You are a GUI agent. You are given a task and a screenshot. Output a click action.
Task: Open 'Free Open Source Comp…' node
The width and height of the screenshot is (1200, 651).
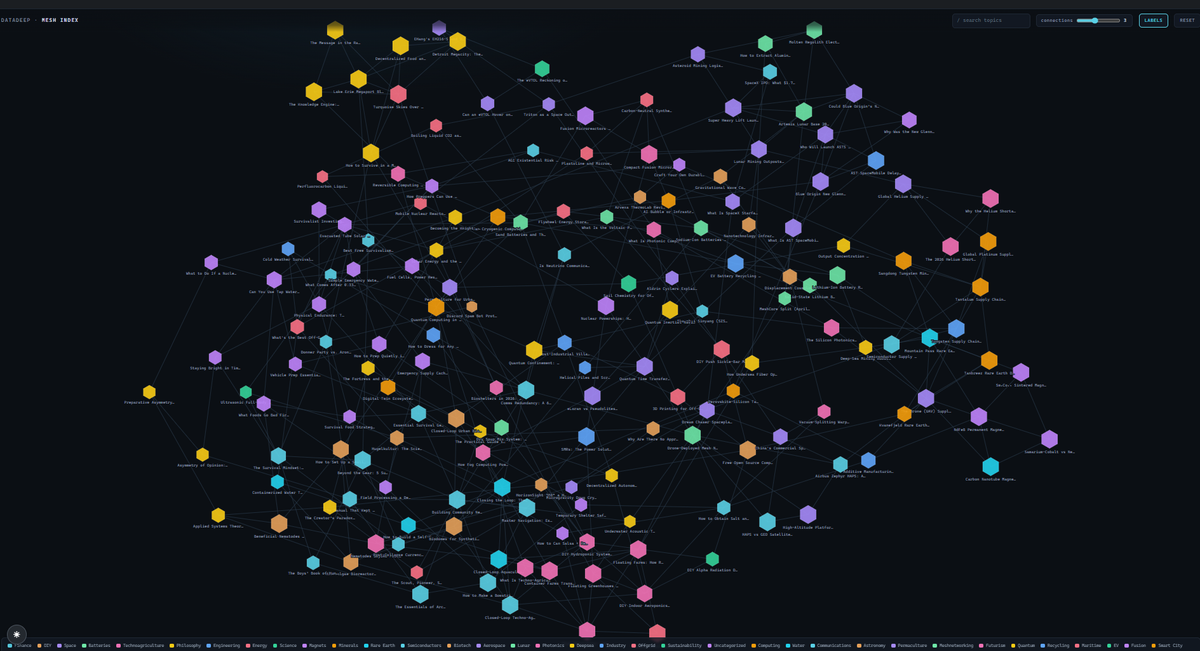(748, 450)
